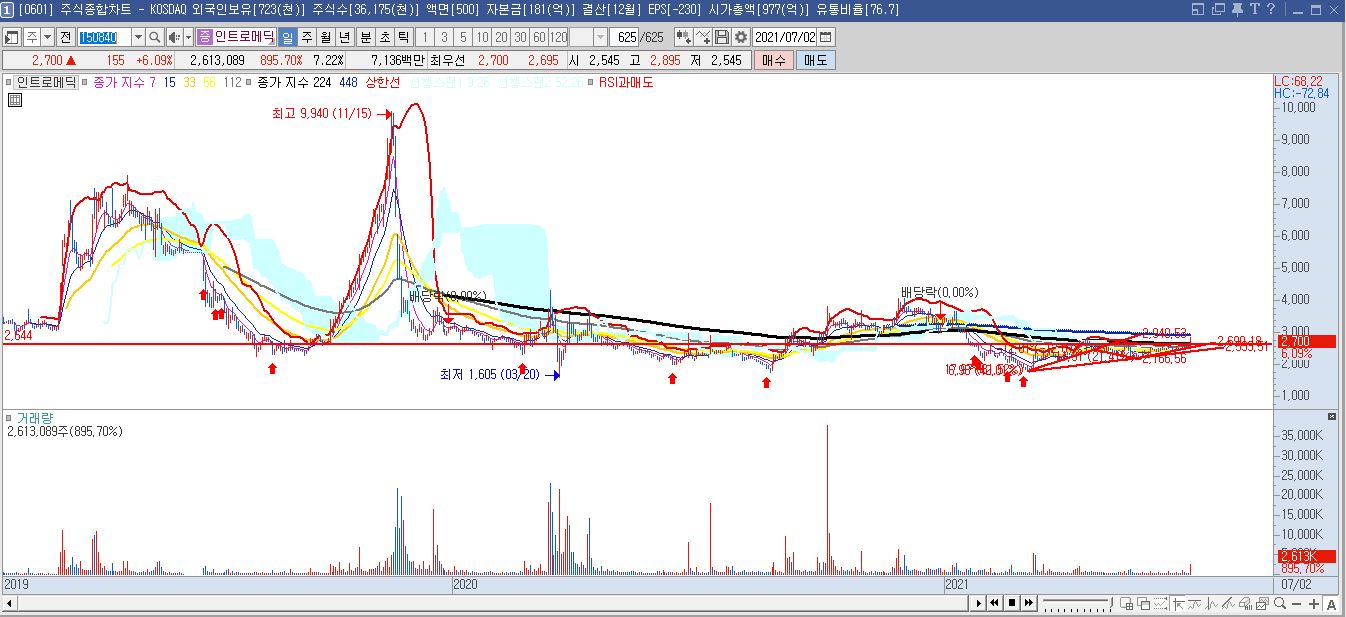Toggle the 증 button before stock name
1346x617 pixels.
pyautogui.click(x=204, y=37)
